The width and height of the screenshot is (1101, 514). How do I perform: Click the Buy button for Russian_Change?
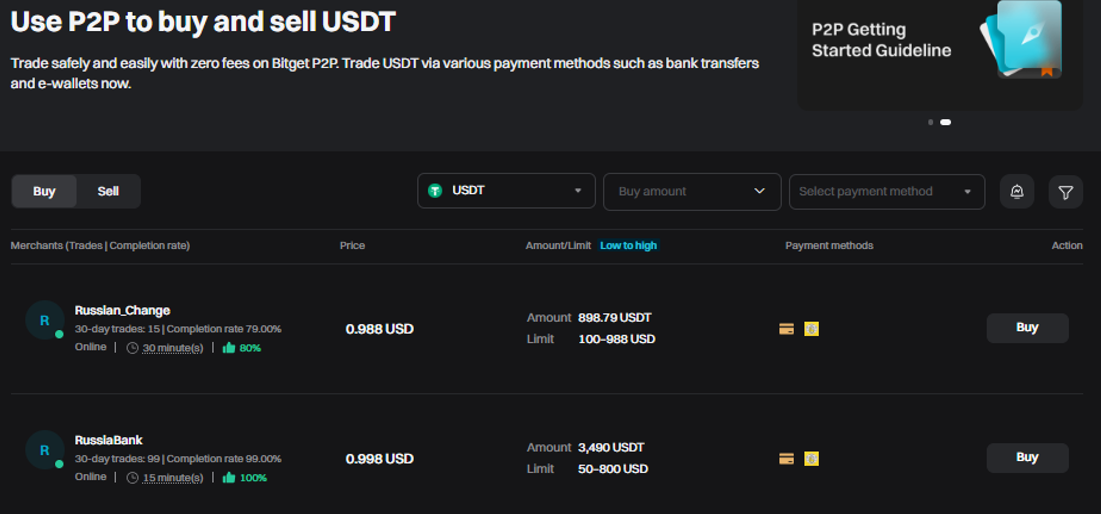click(x=1027, y=328)
